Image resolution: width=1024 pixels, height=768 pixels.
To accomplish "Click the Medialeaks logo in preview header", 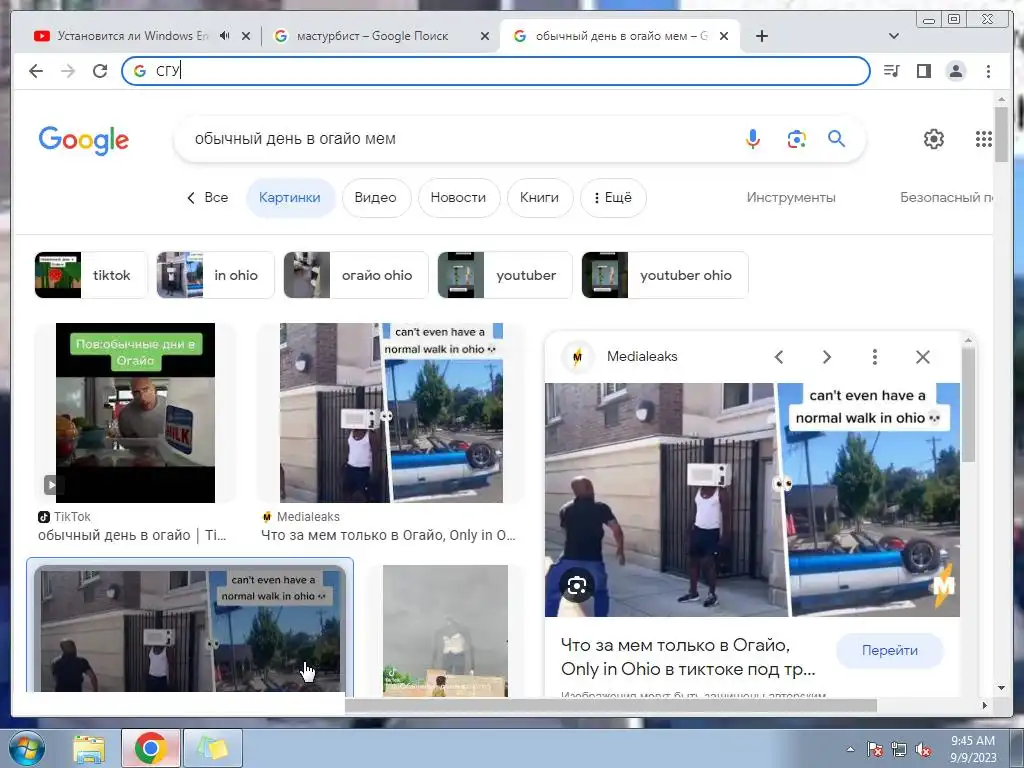I will [x=577, y=357].
